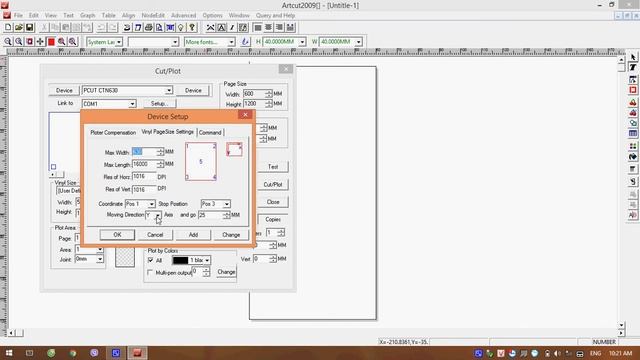Click the pan crosshair arrows icon

[40, 42]
